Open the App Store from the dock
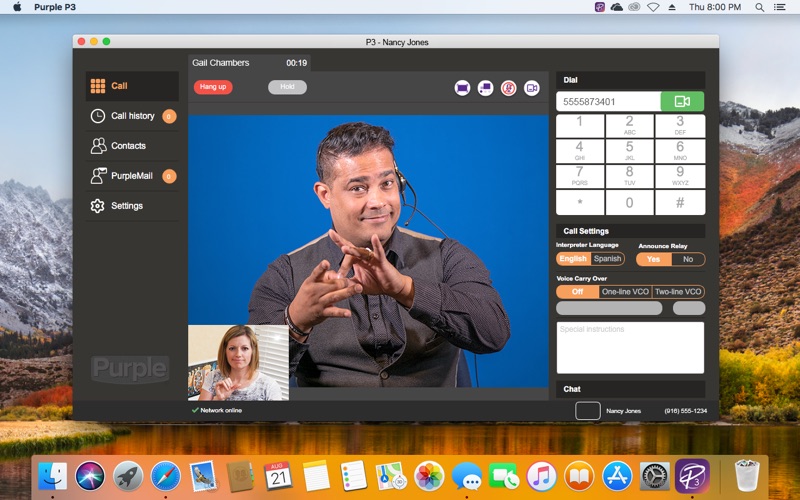Screen dimensions: 800x500 pos(617,476)
